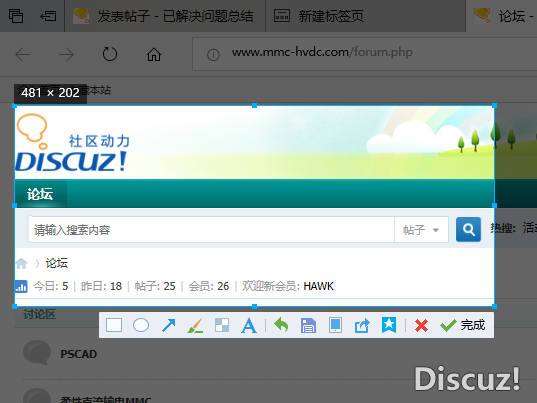537x403 pixels.
Task: Click the PSCAD forum speech bubble icon
Action: tap(37, 353)
